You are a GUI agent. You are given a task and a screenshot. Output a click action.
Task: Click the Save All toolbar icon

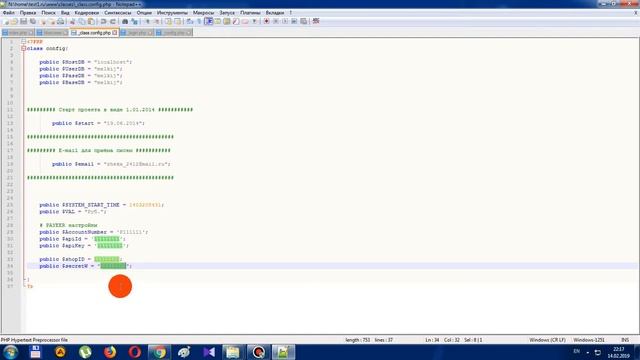point(33,21)
